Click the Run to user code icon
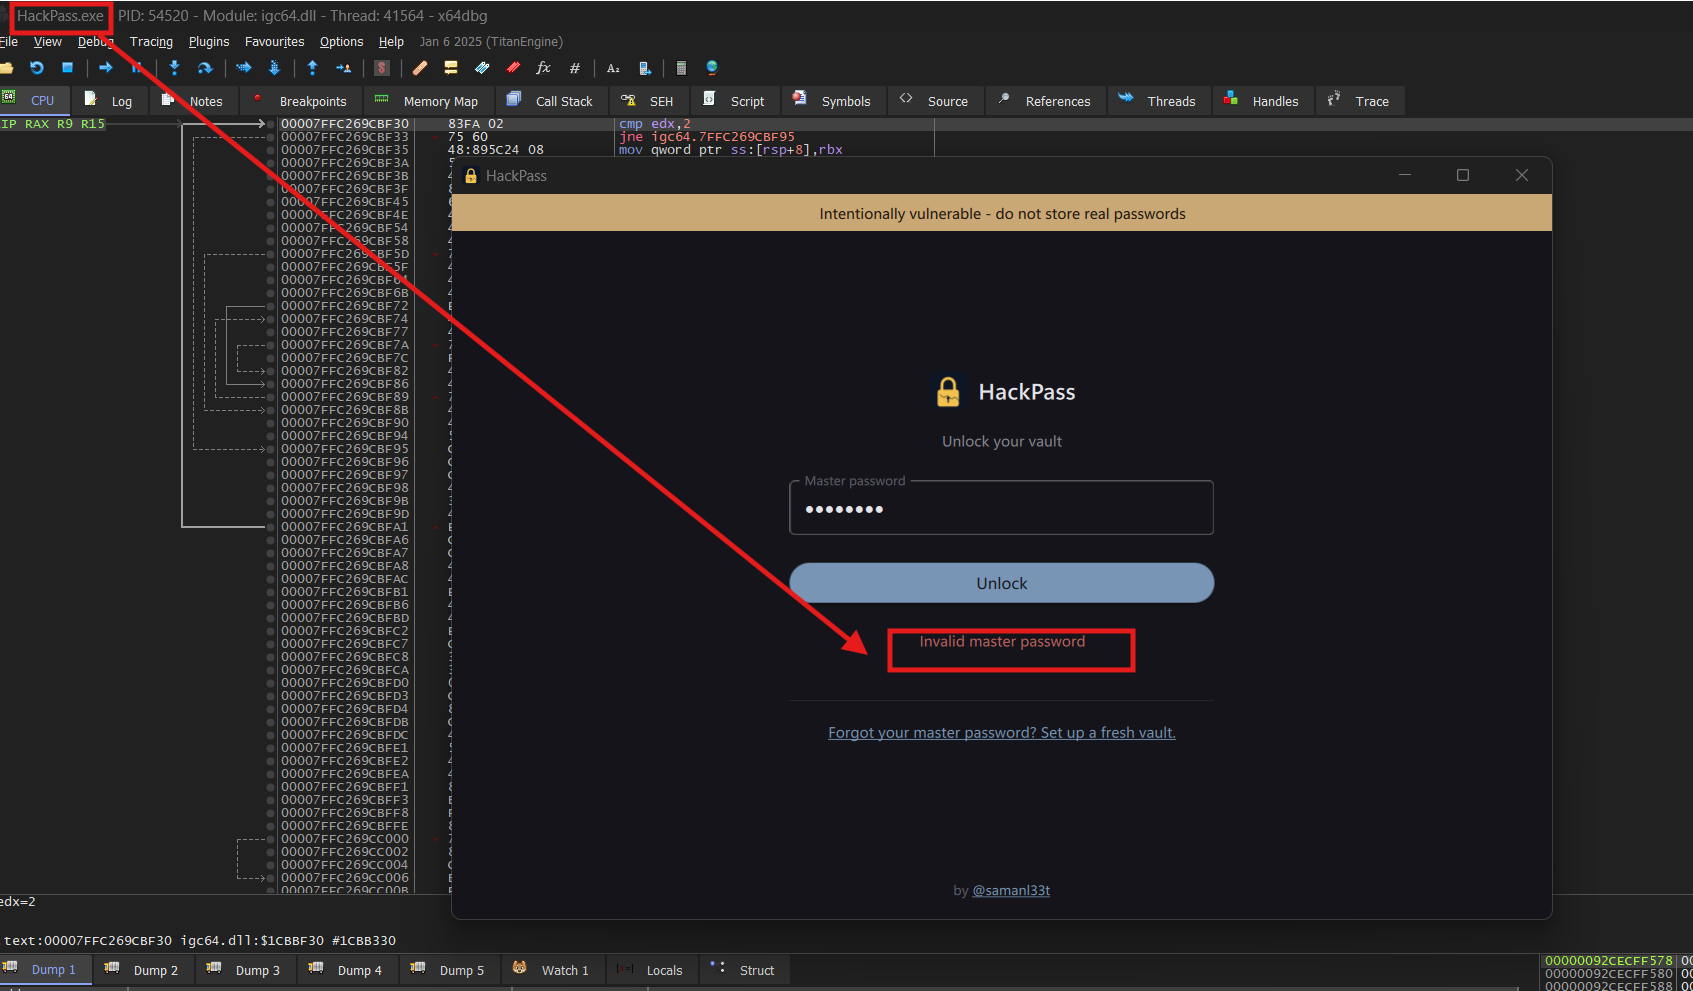1693x991 pixels. click(344, 68)
